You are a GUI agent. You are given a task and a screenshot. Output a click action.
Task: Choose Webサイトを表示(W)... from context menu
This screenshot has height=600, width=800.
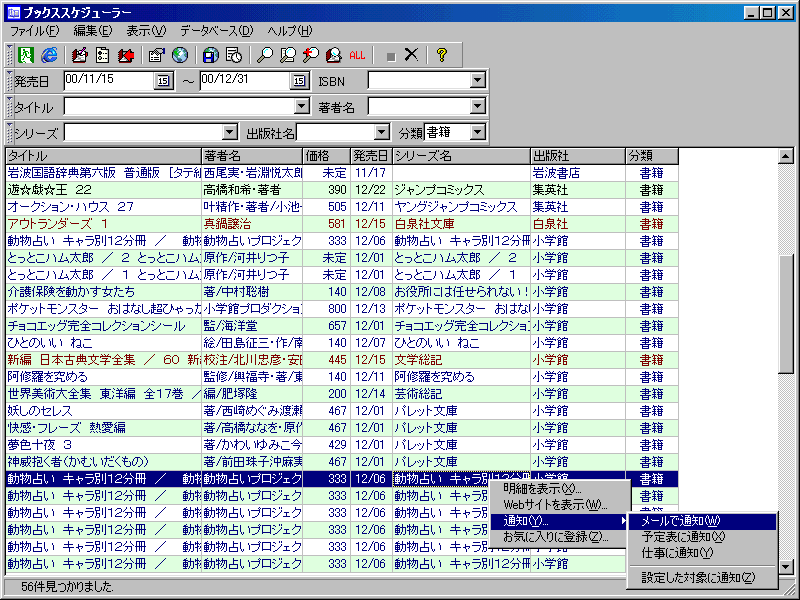pos(558,505)
